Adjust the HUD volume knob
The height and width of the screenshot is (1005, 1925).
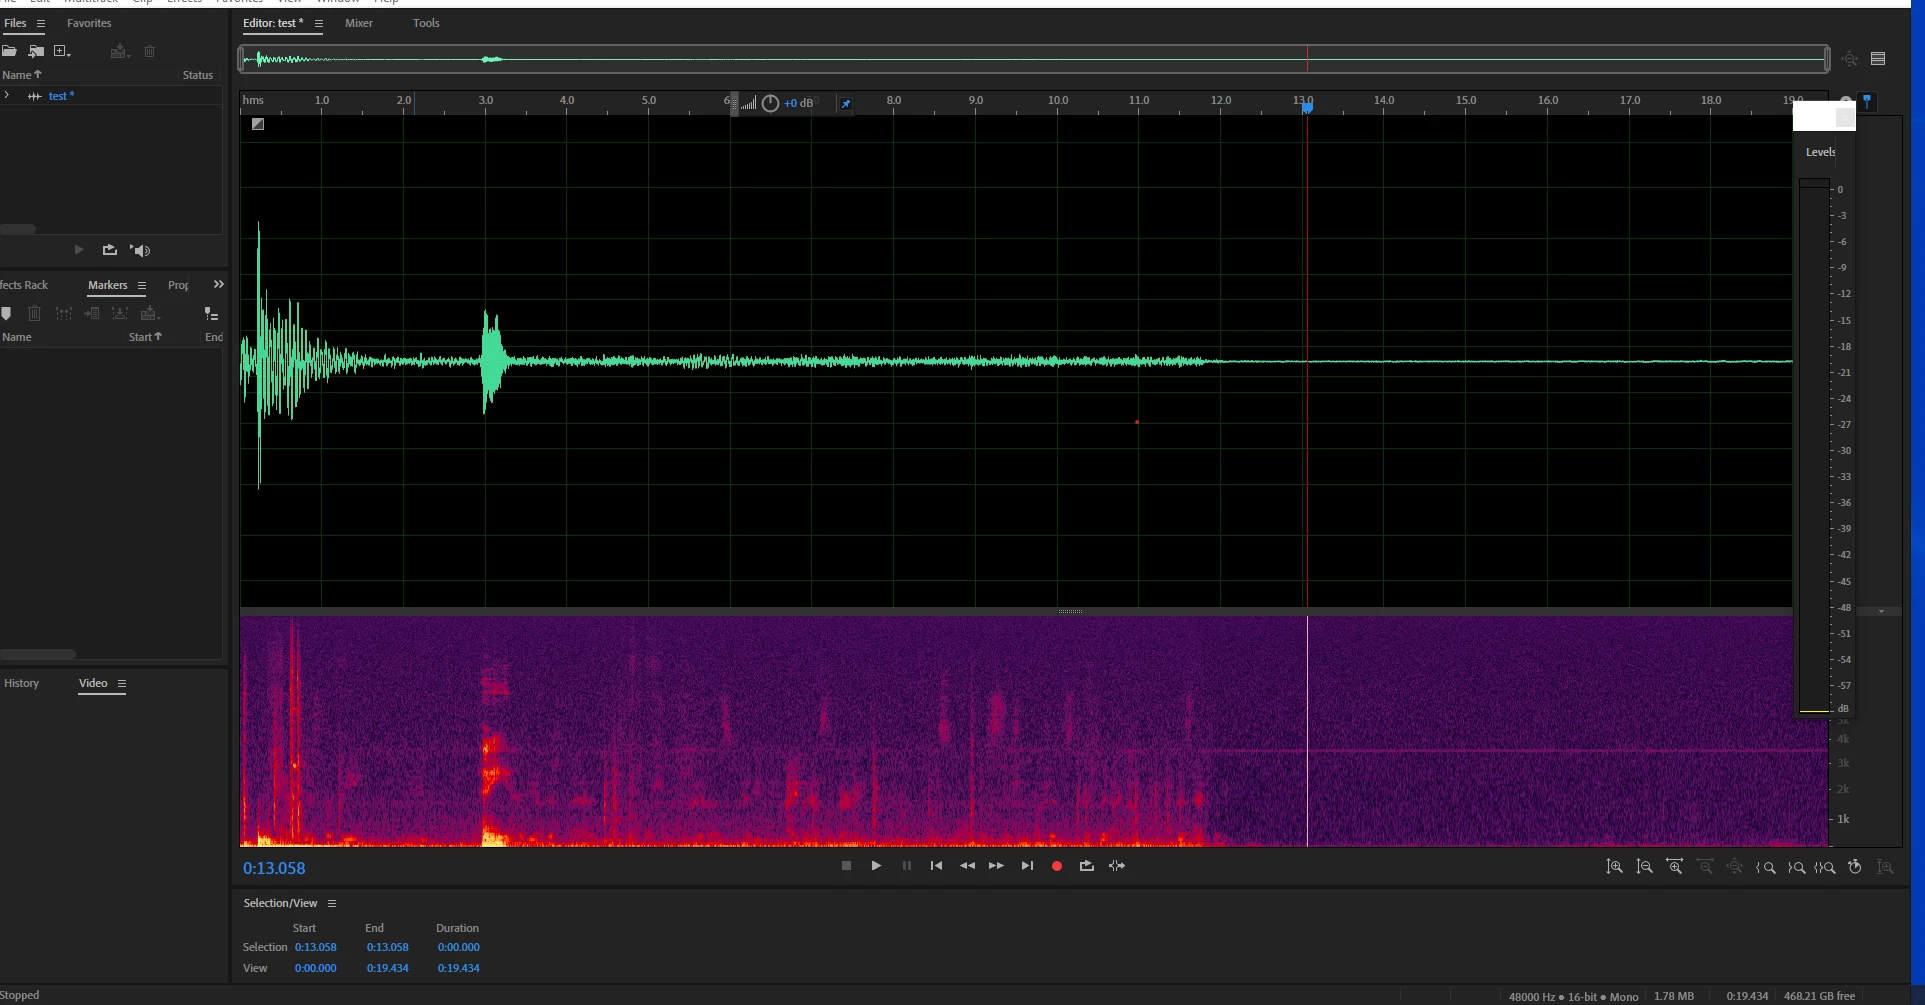pos(770,103)
